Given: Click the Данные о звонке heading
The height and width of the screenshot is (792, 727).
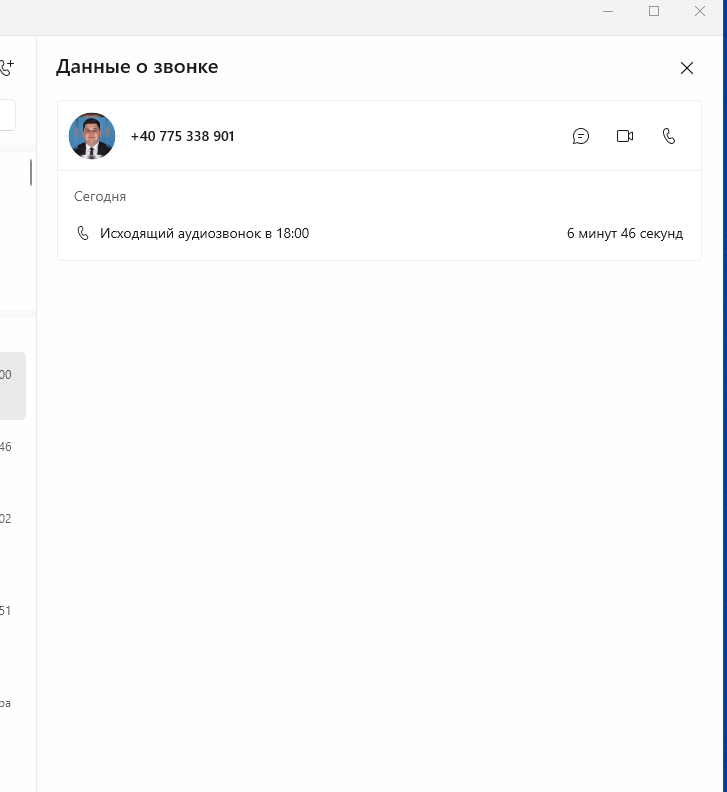Looking at the screenshot, I should pyautogui.click(x=137, y=67).
